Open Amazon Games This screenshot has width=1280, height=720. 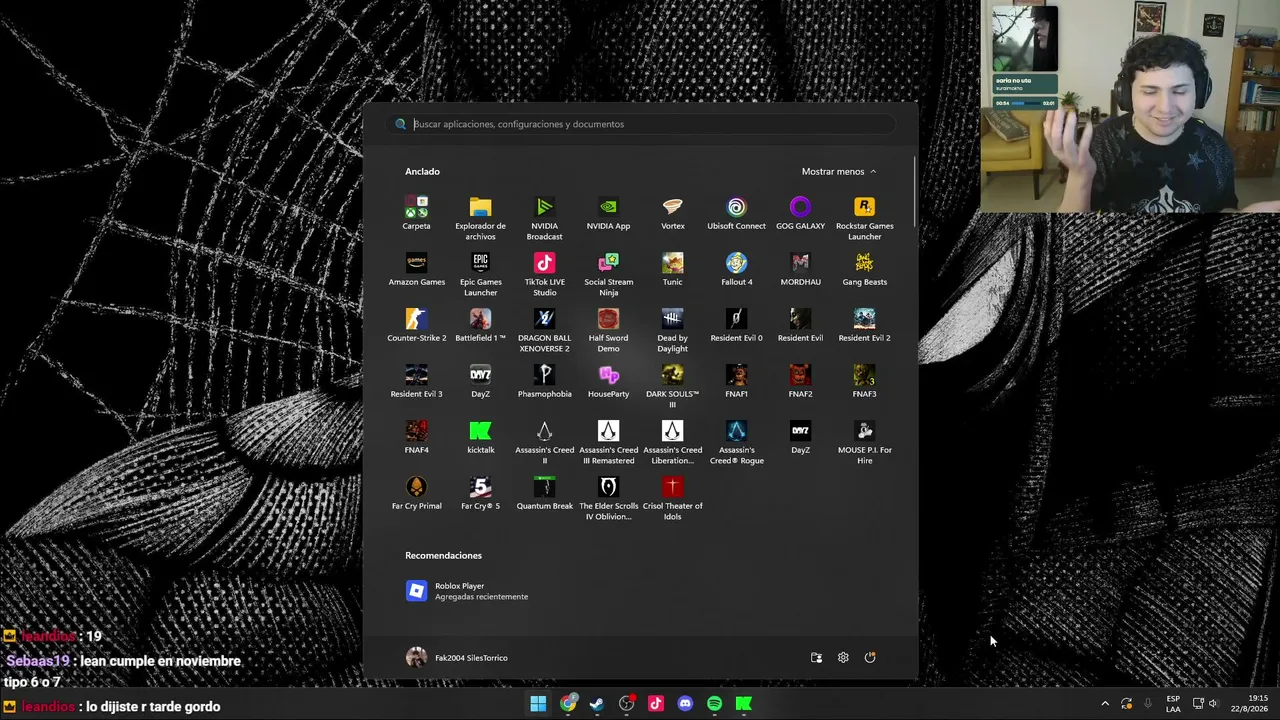(416, 270)
